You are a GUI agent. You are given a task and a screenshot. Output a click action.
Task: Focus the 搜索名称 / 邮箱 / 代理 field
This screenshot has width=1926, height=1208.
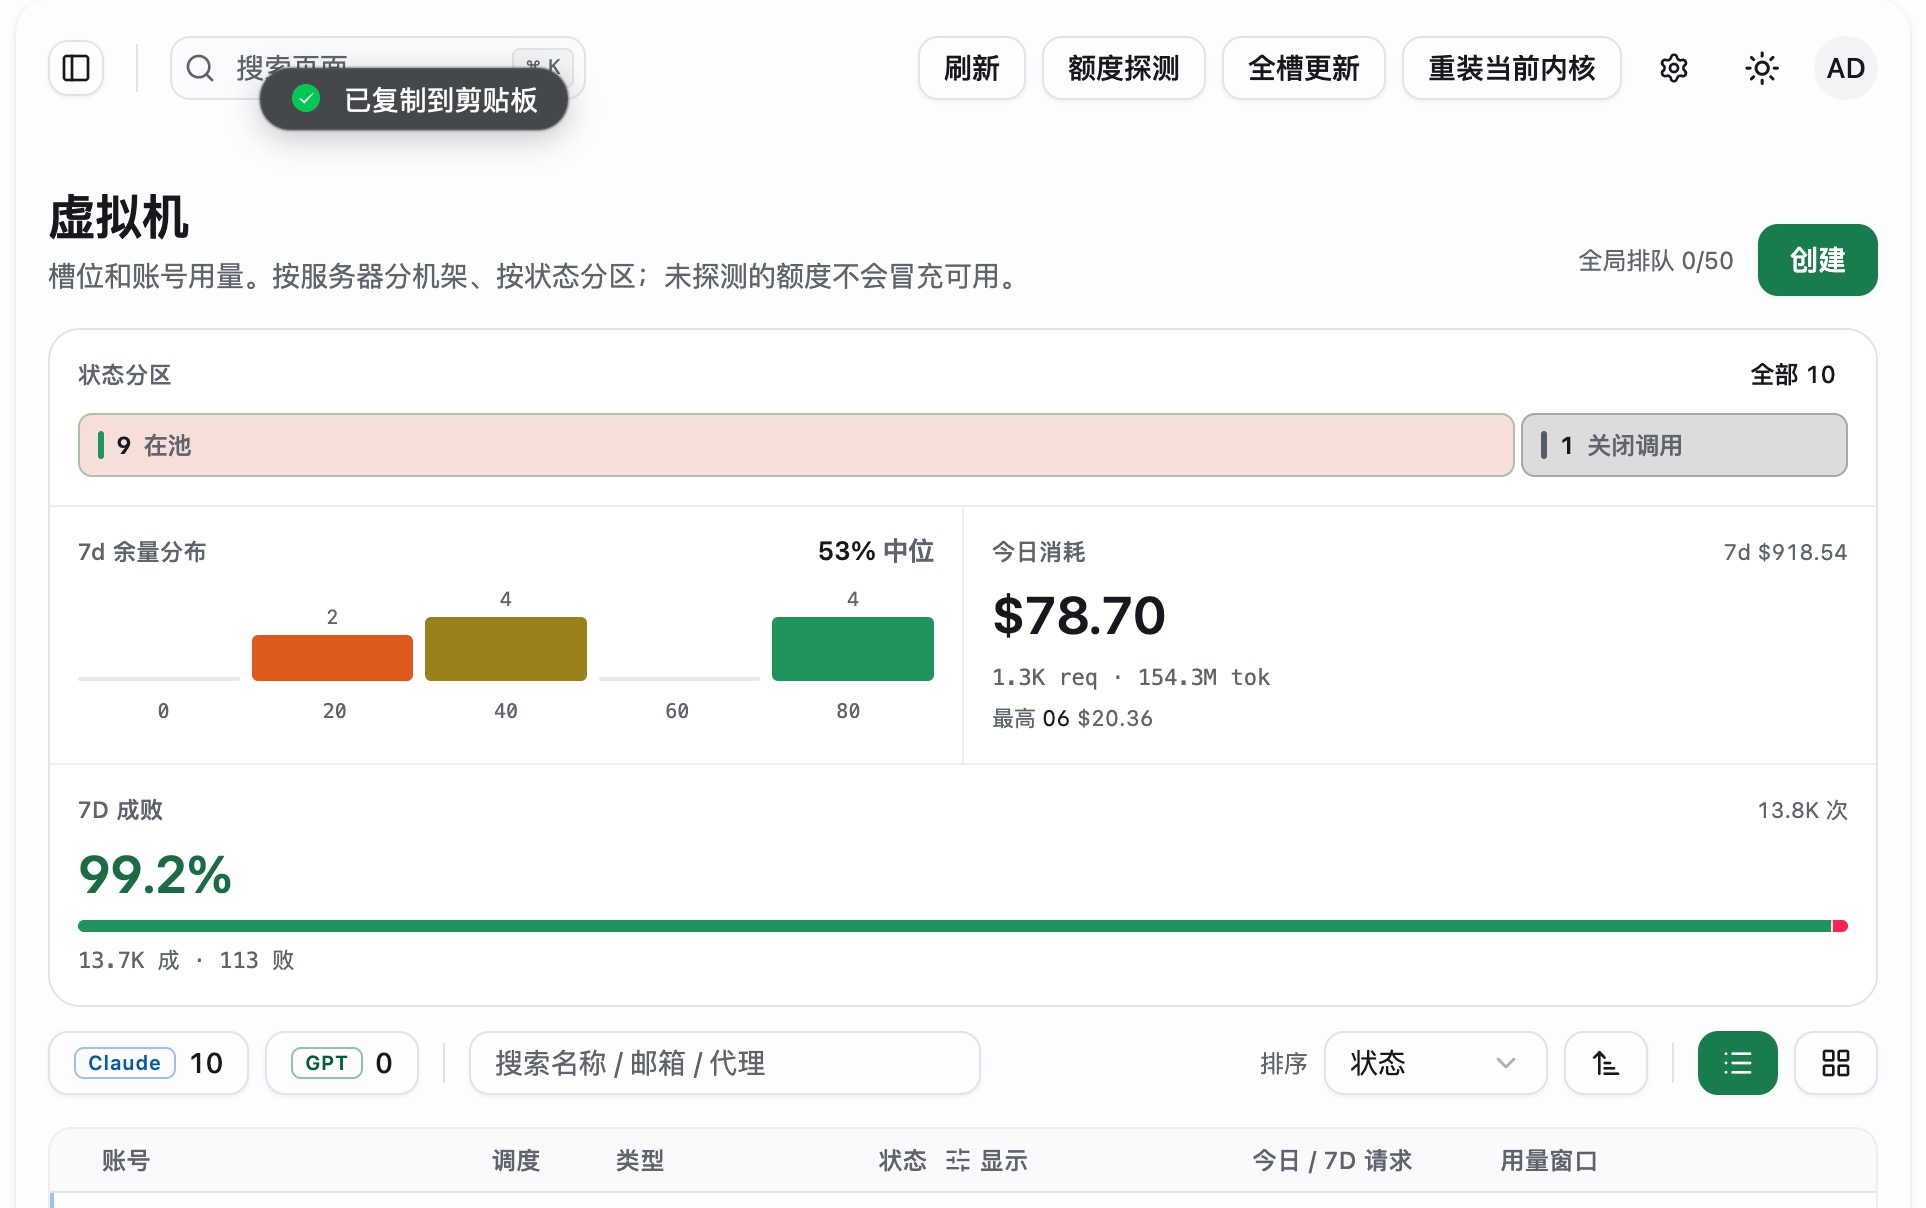pos(725,1063)
